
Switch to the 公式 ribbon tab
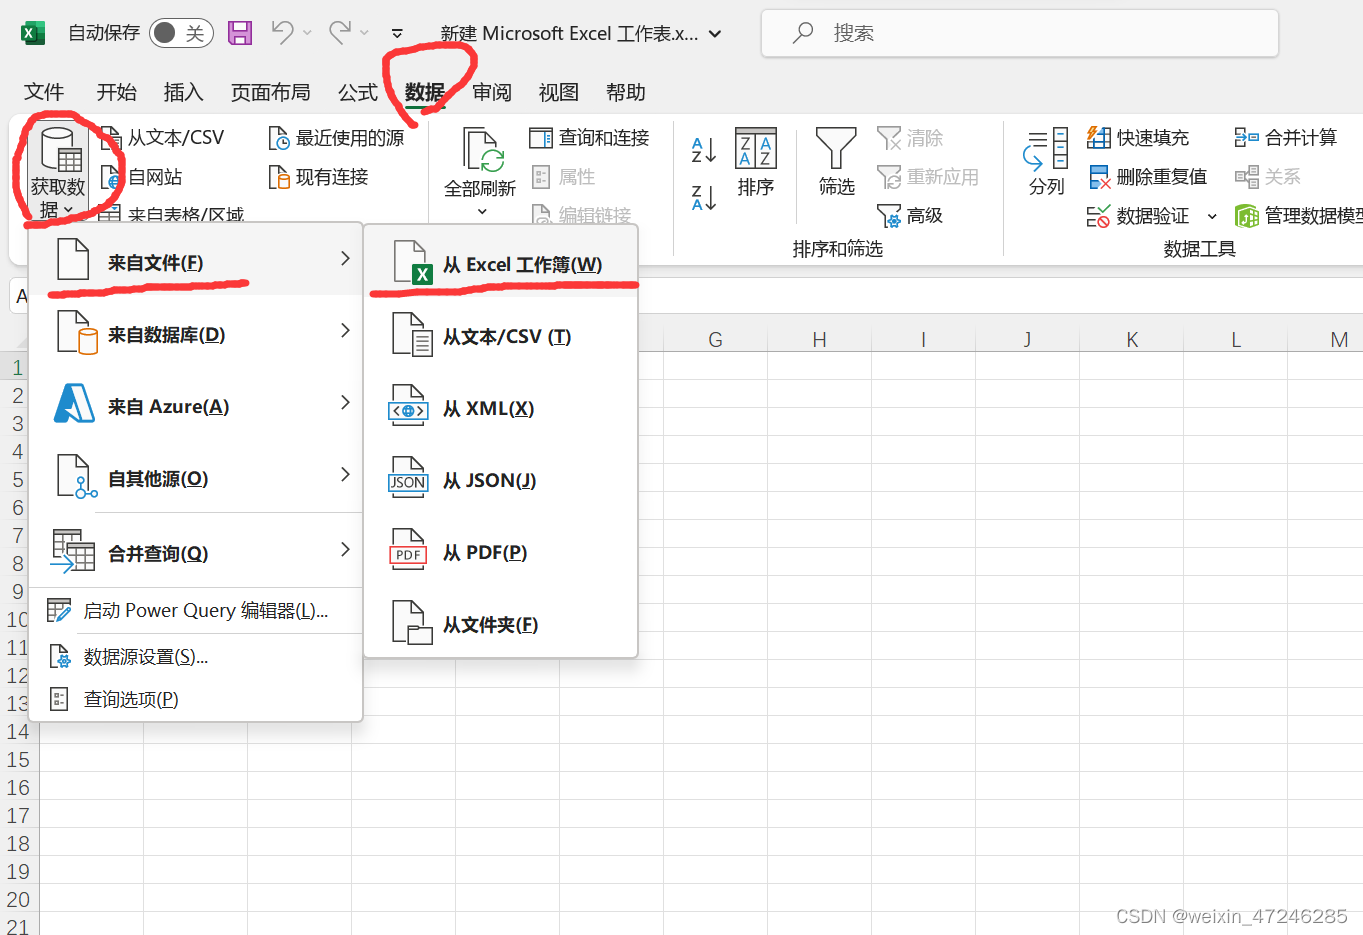pyautogui.click(x=357, y=92)
